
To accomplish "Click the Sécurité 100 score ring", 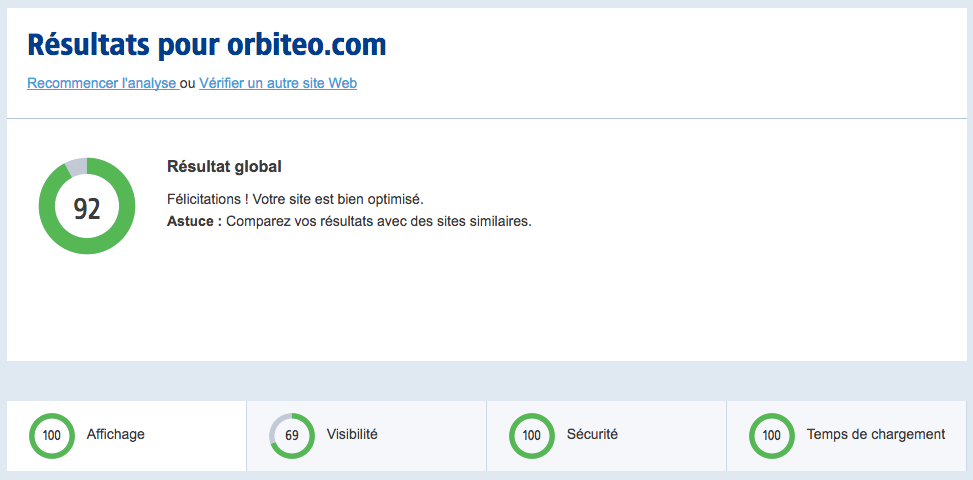I will tap(532, 435).
